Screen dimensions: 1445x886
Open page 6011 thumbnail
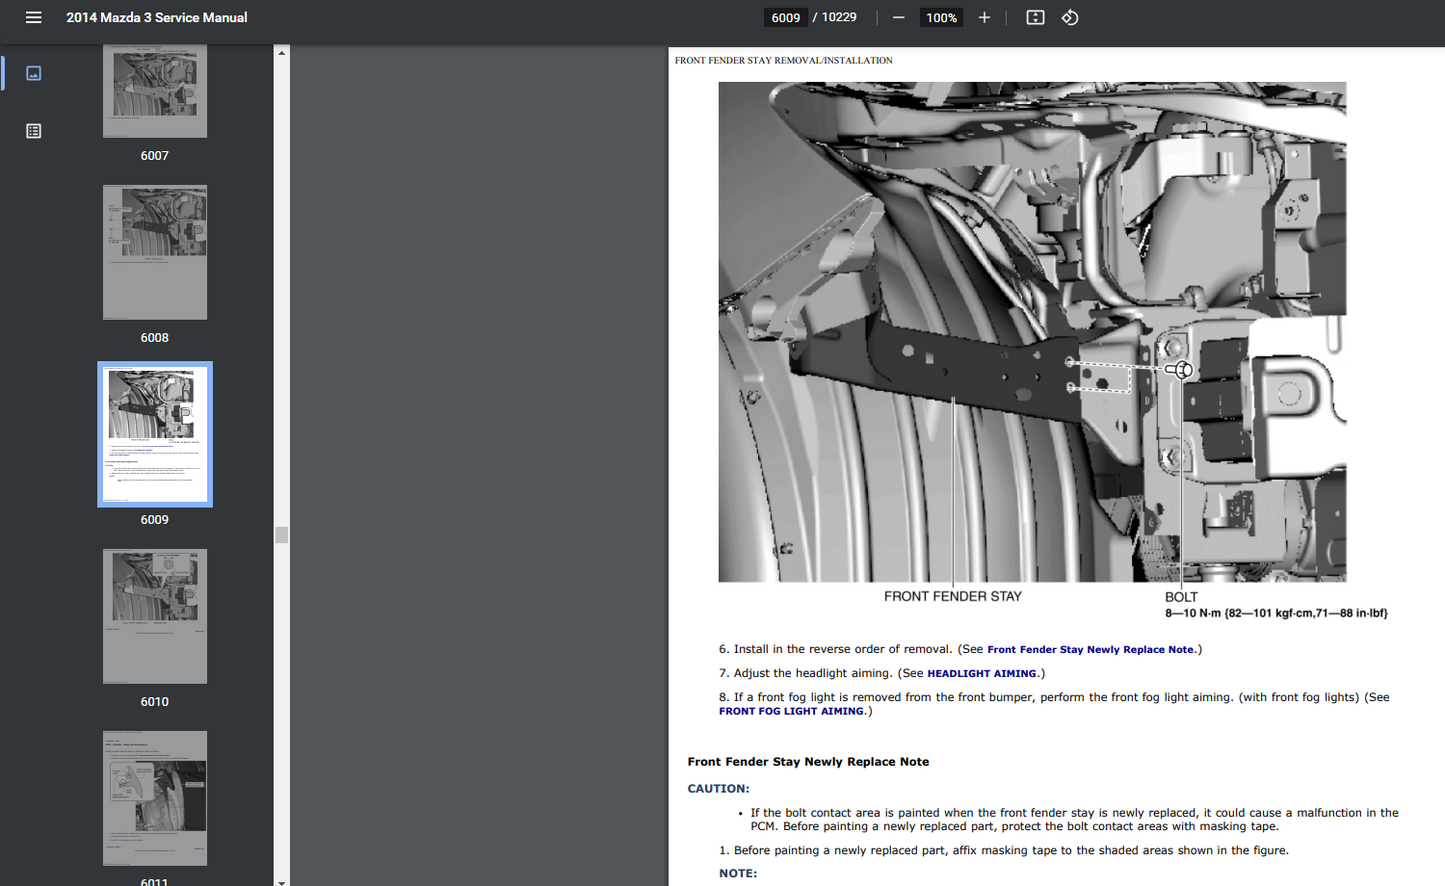click(x=155, y=798)
